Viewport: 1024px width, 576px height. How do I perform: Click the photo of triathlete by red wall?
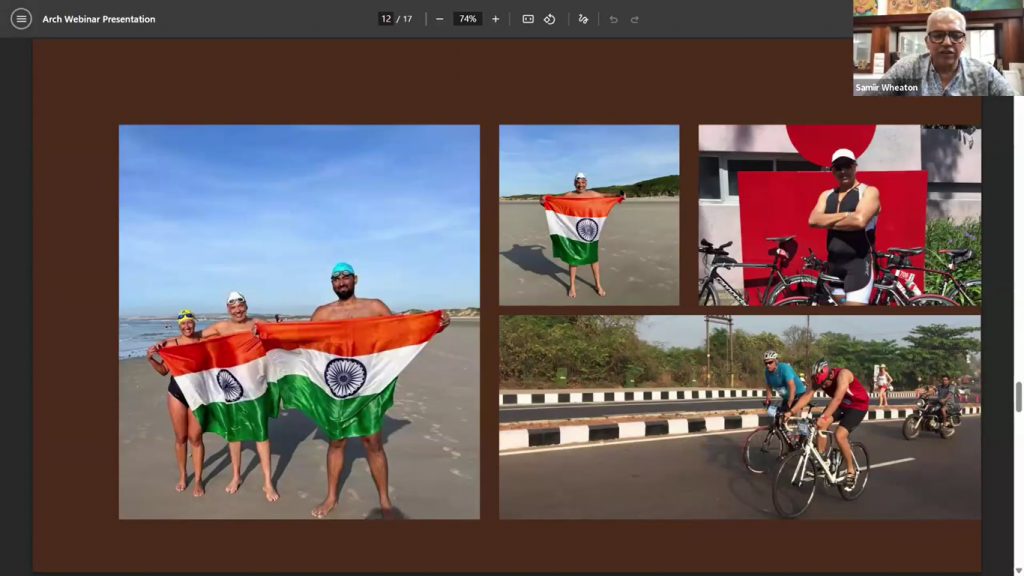point(839,215)
